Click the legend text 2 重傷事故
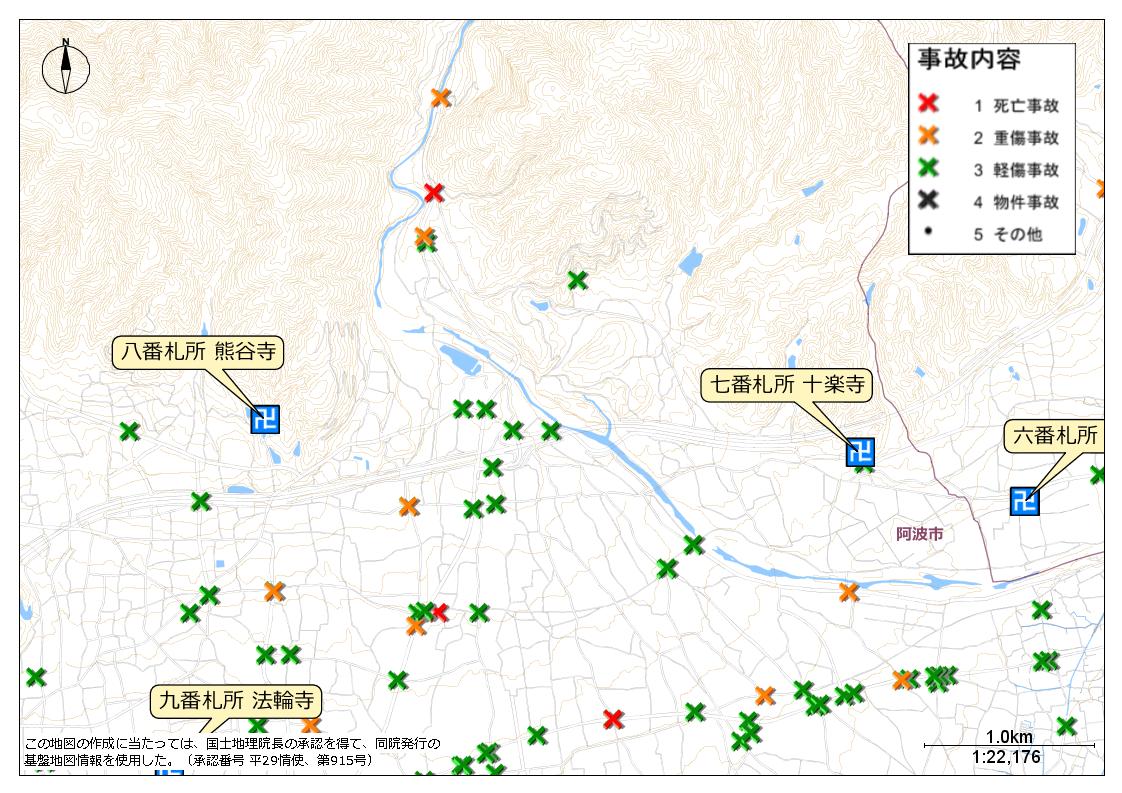1122x793 pixels. pos(1016,137)
